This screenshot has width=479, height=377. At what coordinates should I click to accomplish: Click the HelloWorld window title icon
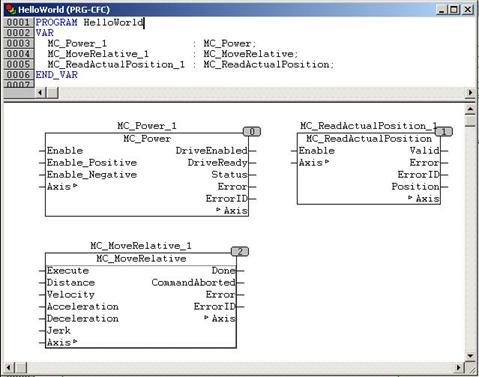coord(11,9)
